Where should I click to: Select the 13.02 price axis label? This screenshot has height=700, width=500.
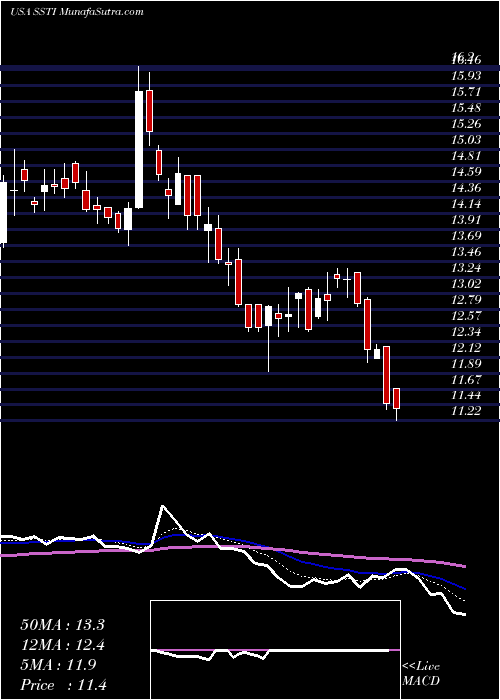[466, 284]
